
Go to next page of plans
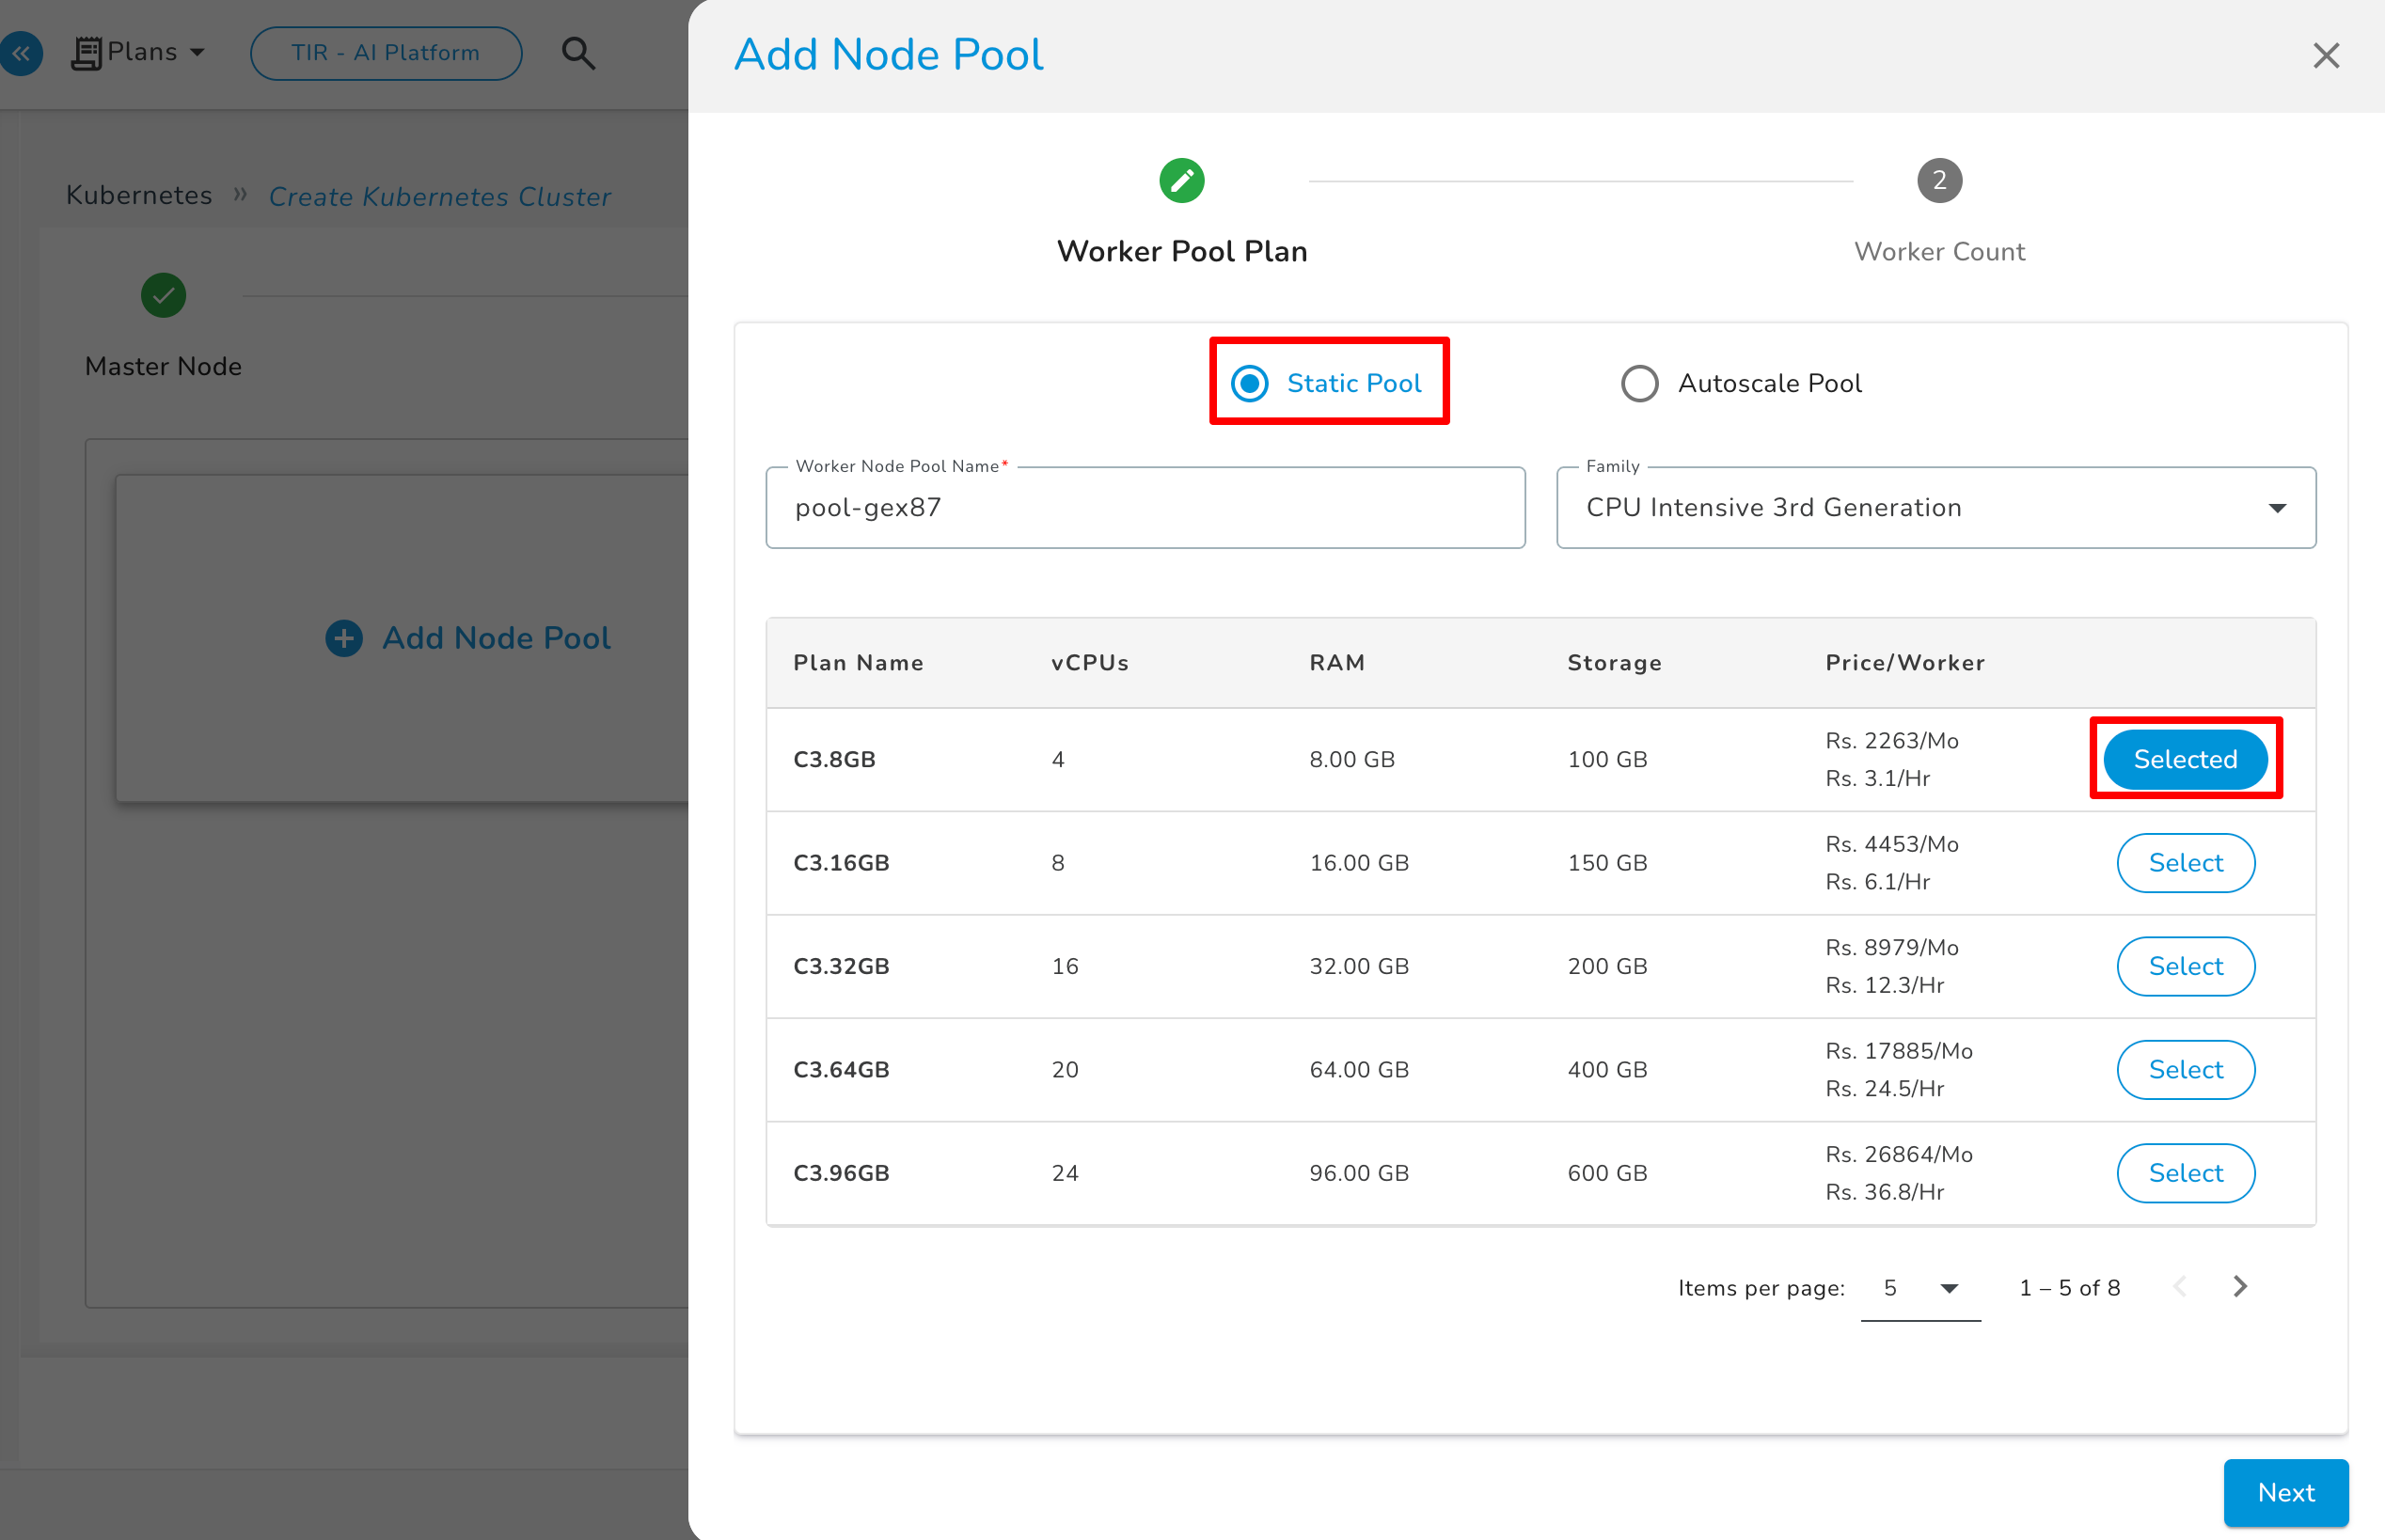[x=2240, y=1286]
